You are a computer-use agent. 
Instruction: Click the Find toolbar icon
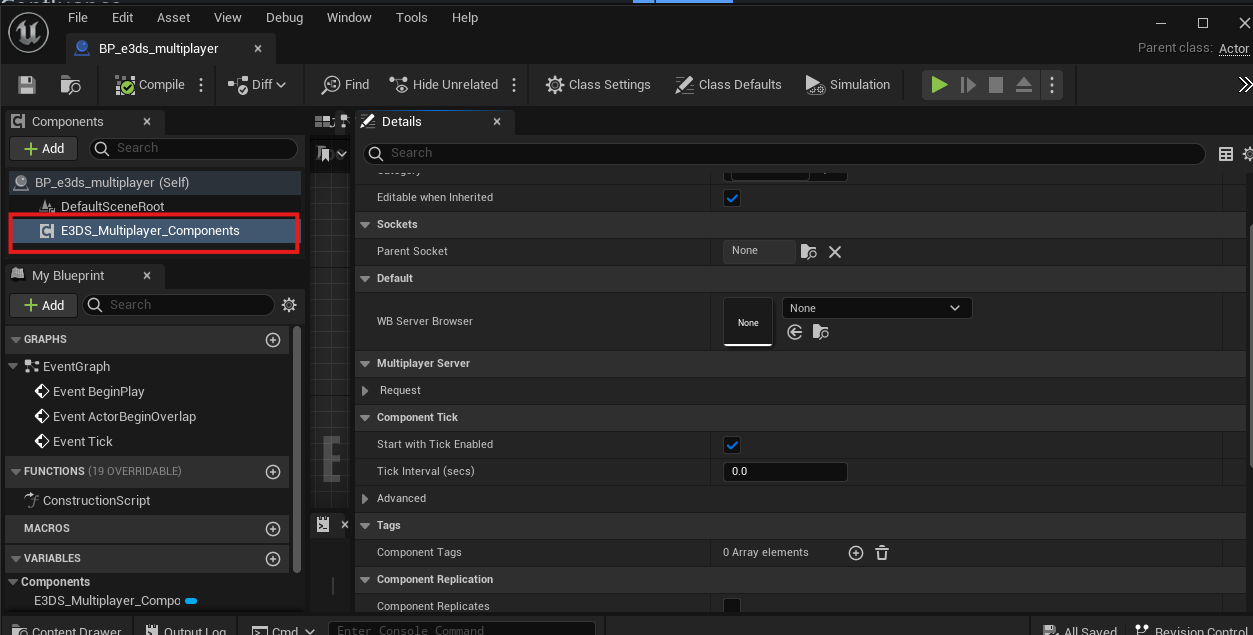(x=345, y=85)
